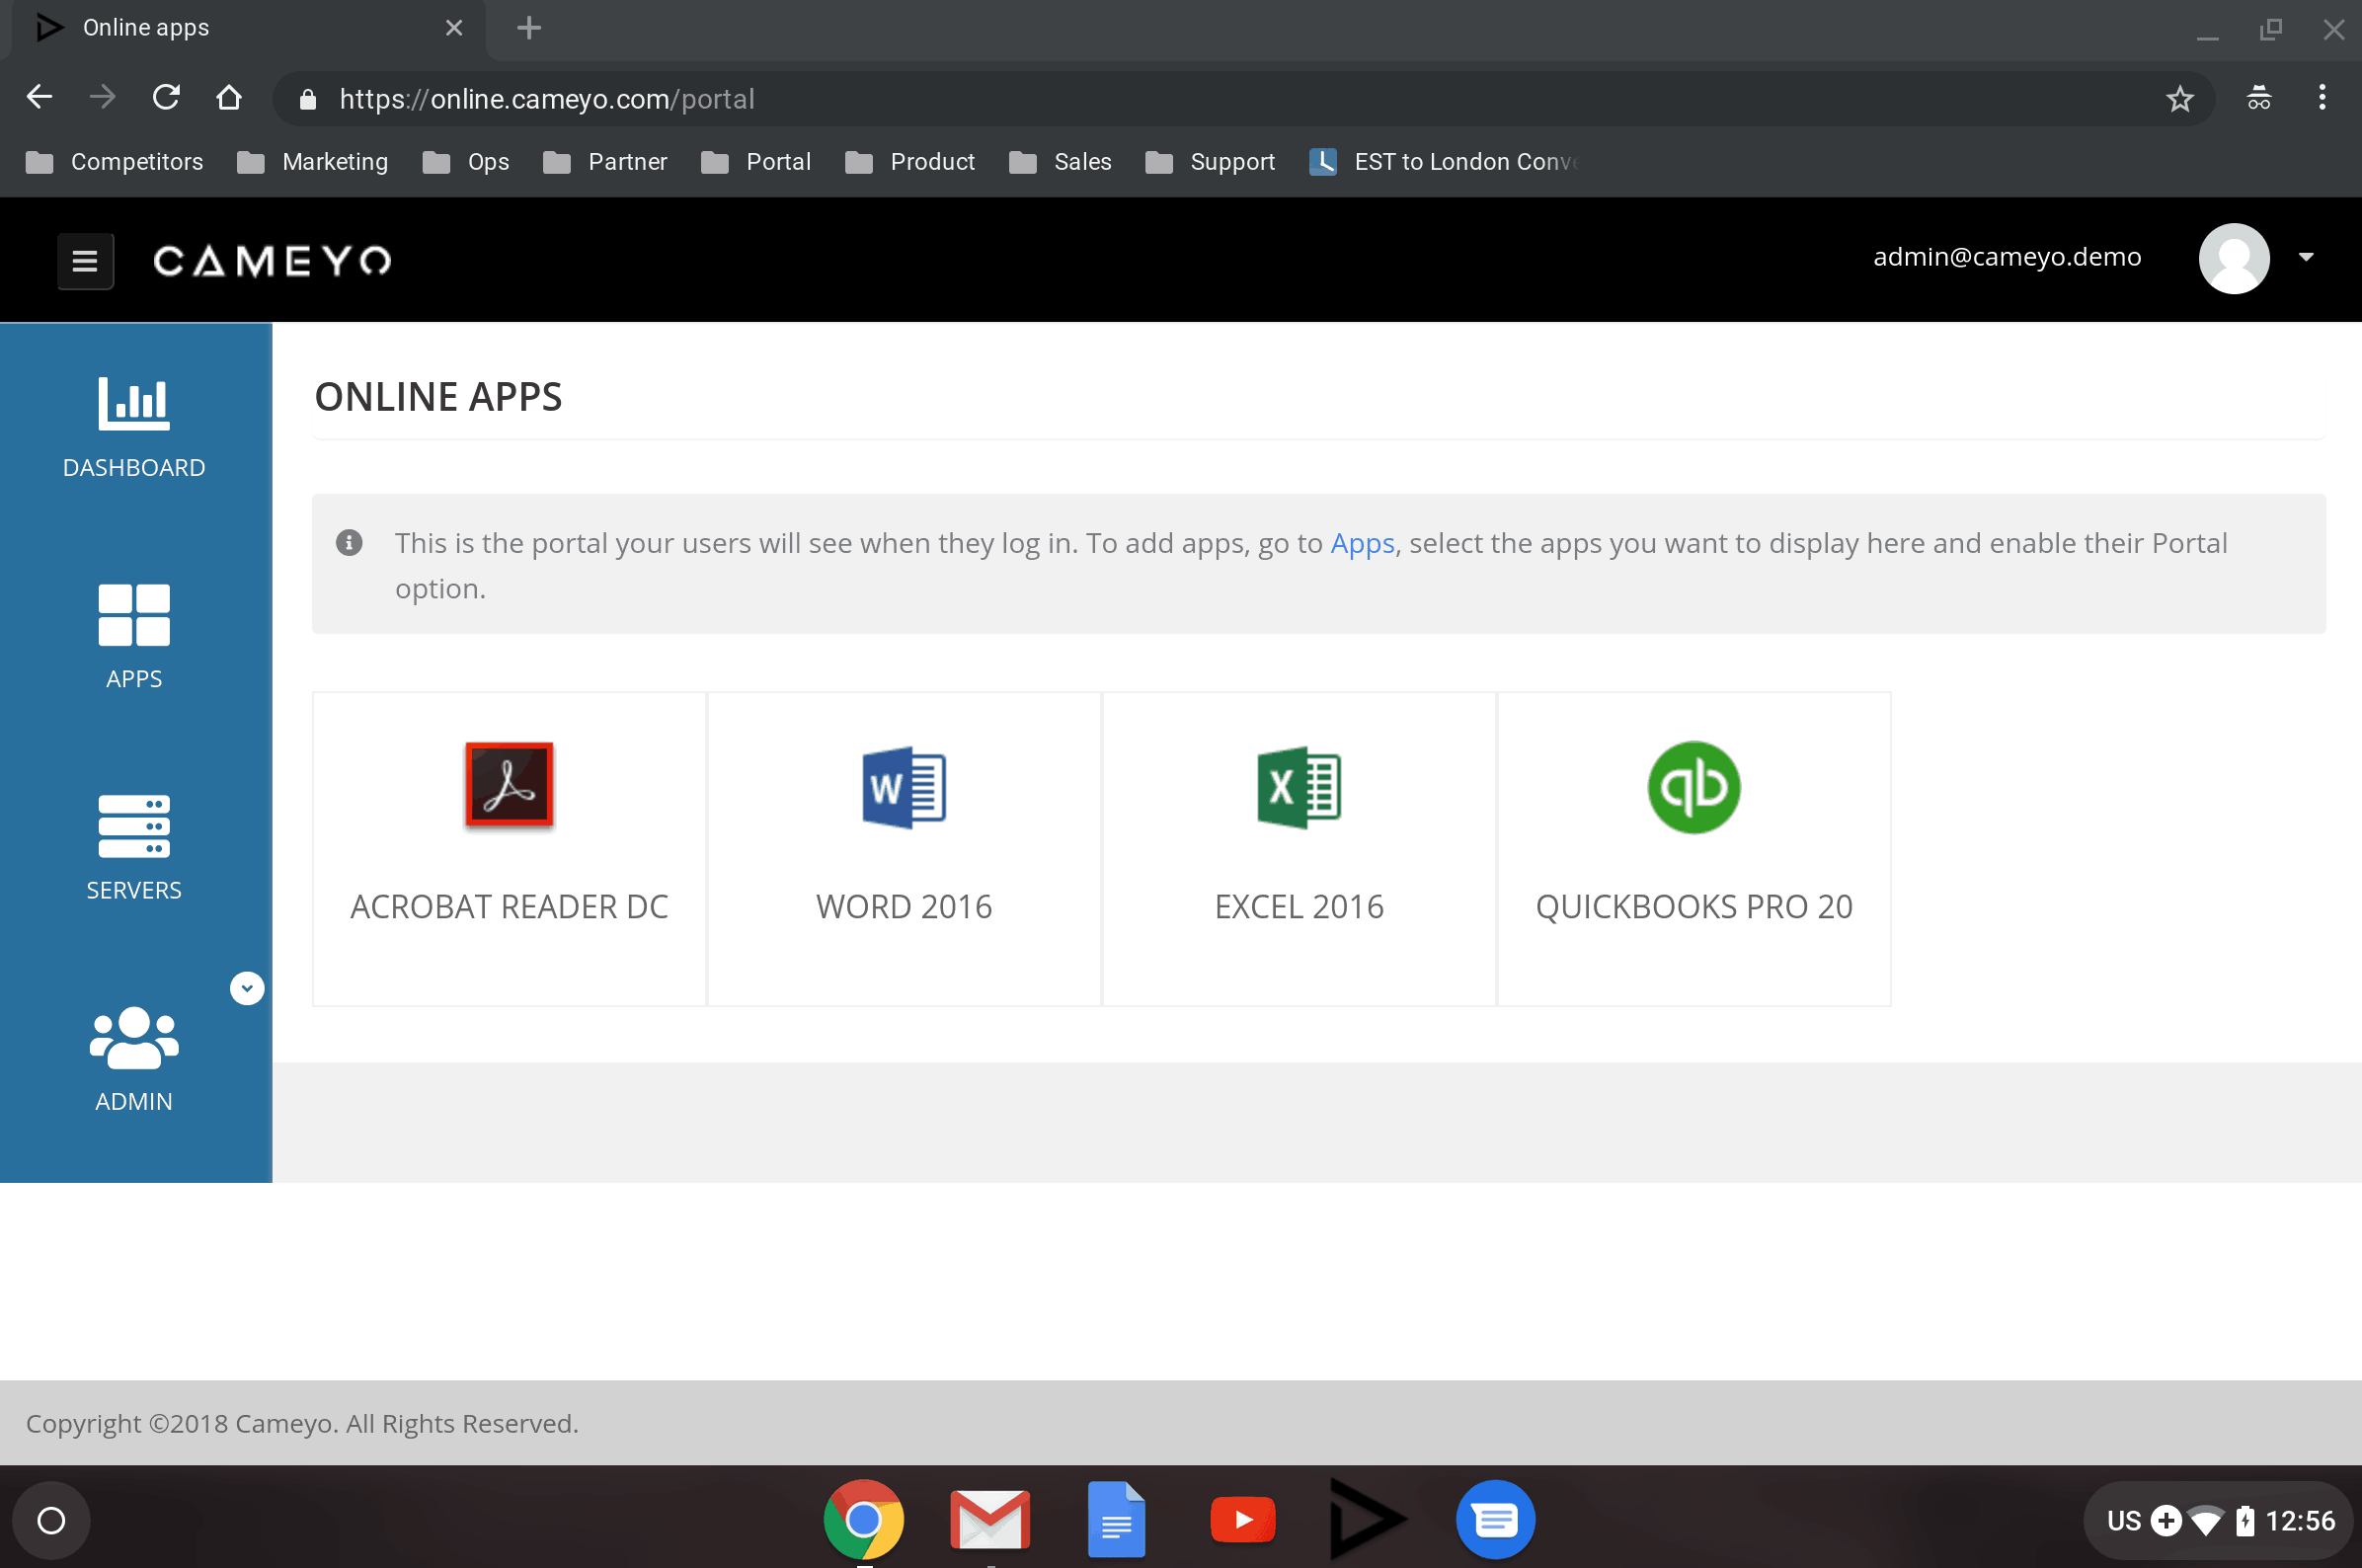
Task: Click the copyright footer text
Action: click(x=302, y=1423)
